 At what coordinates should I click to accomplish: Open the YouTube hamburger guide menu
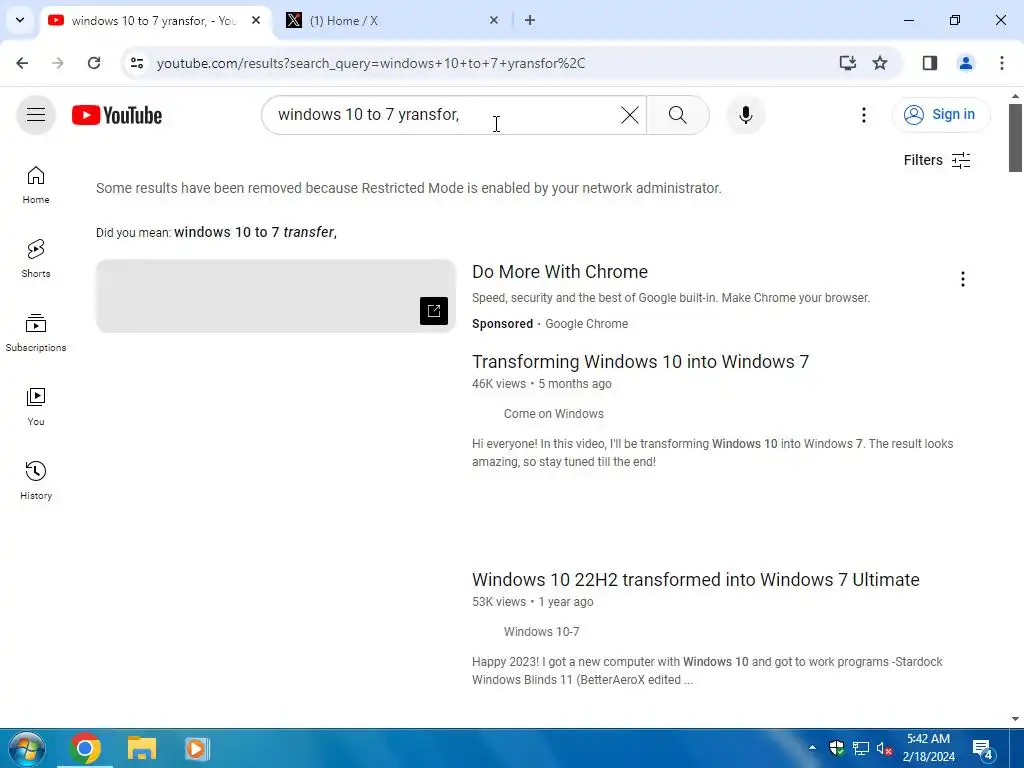[x=36, y=115]
